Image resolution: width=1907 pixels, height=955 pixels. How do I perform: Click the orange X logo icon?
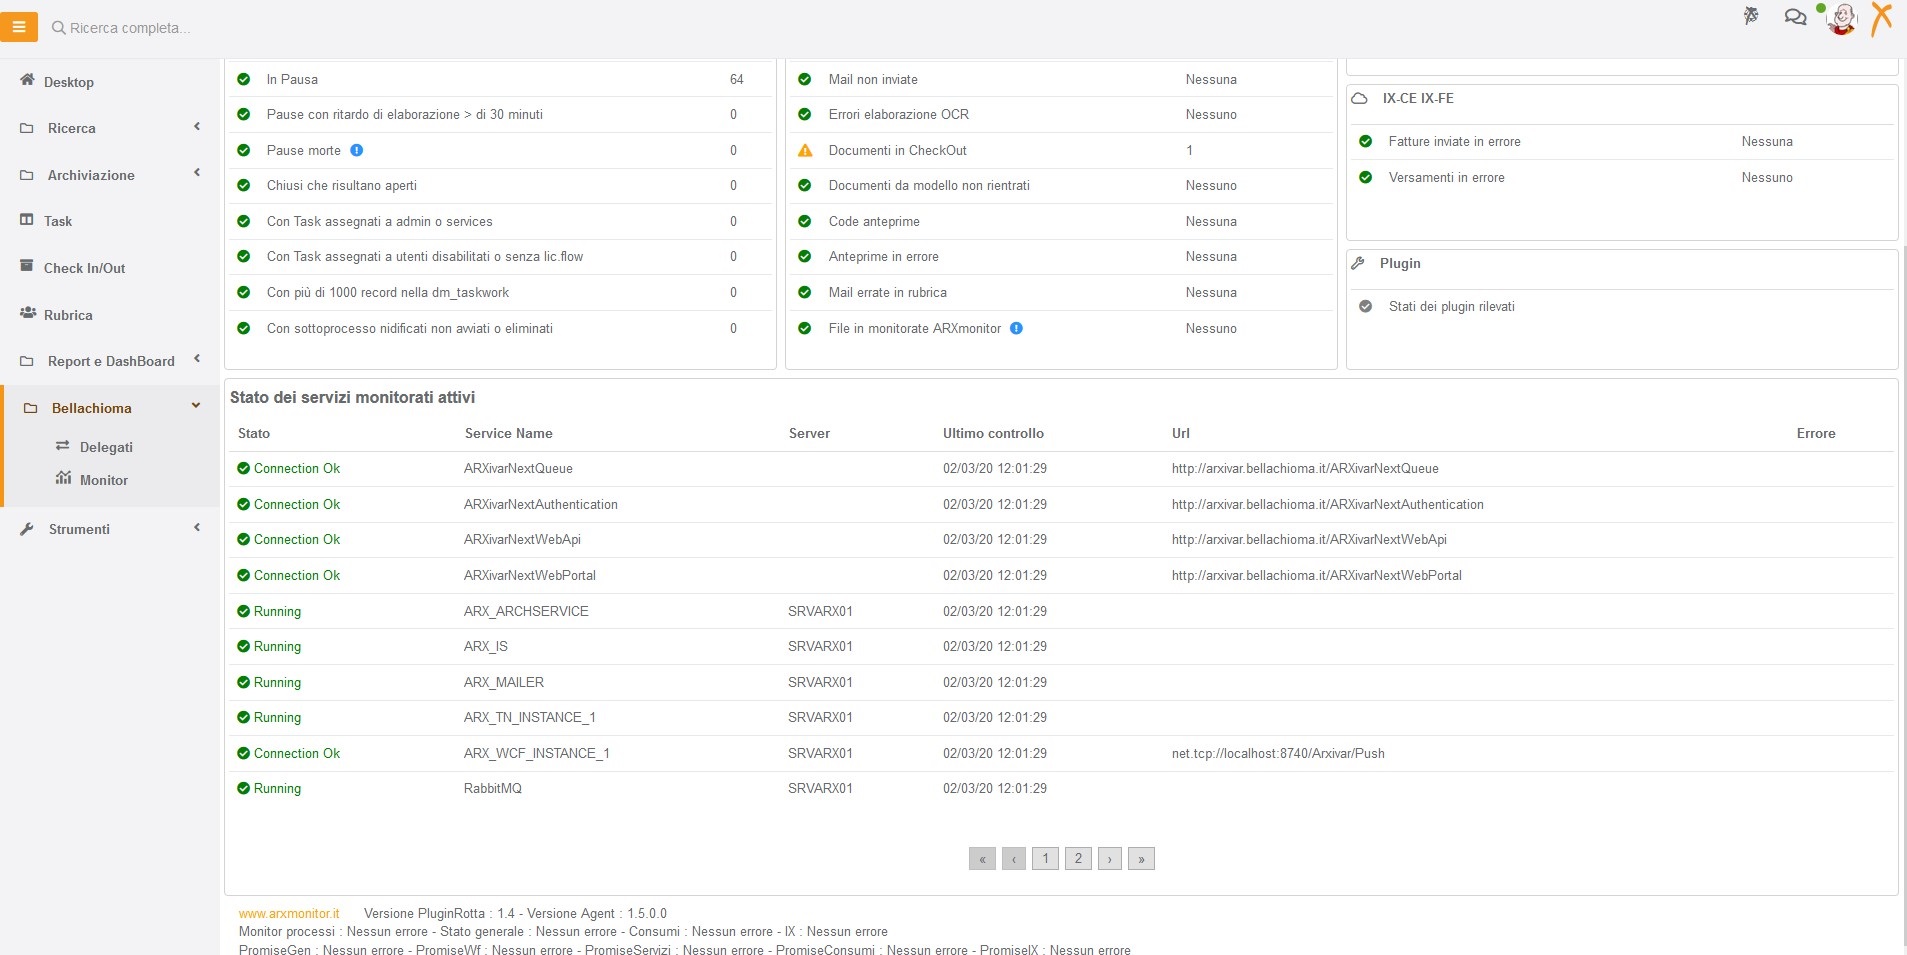(x=1881, y=18)
